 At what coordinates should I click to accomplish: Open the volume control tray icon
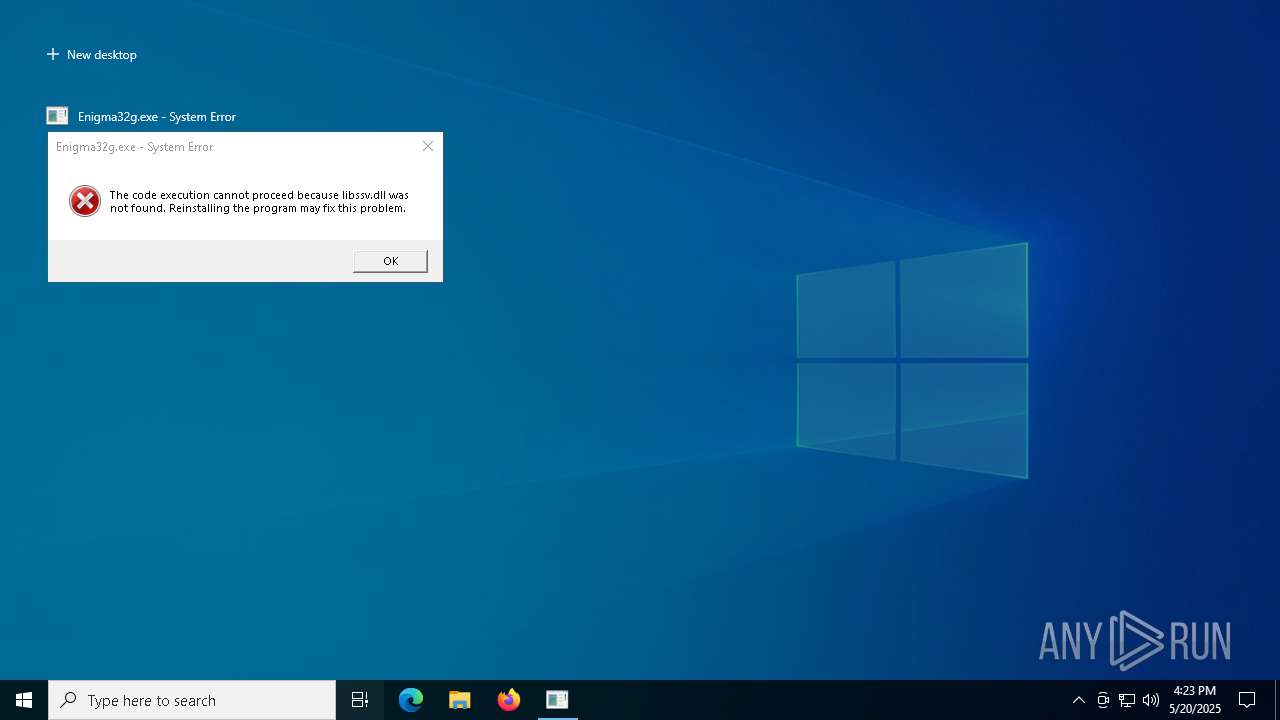click(1151, 700)
